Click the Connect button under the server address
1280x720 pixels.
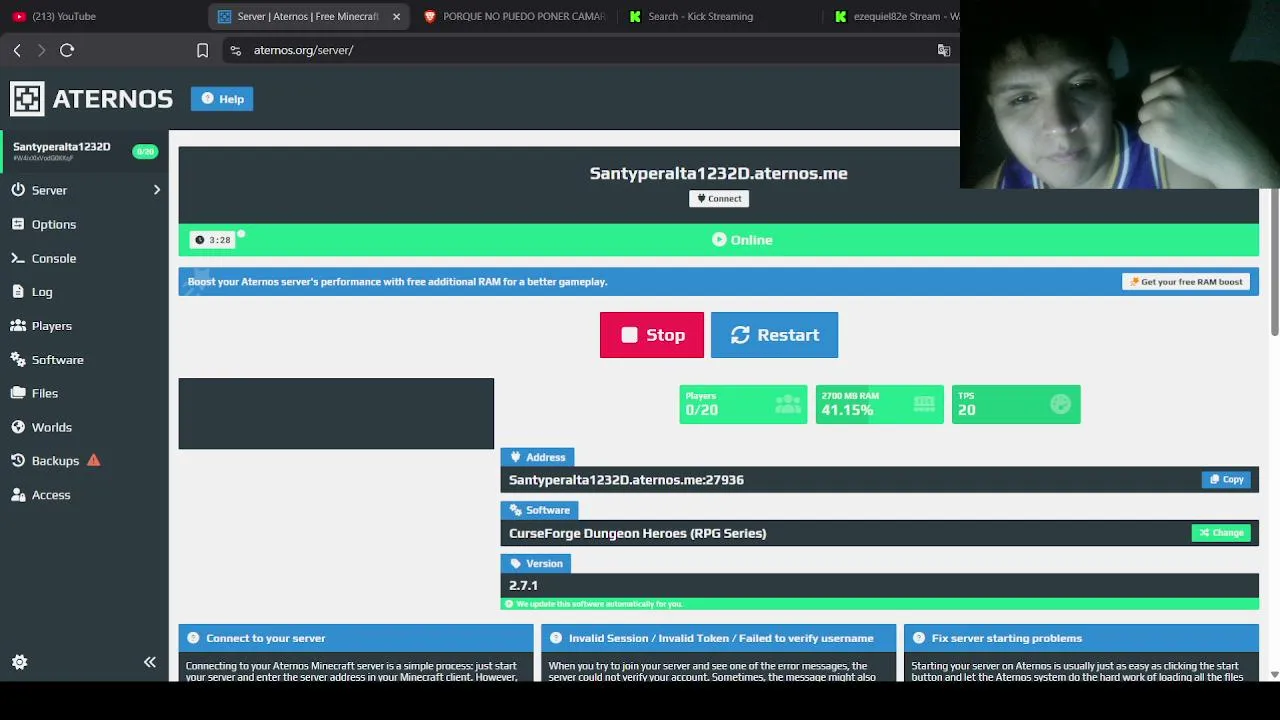(x=719, y=198)
